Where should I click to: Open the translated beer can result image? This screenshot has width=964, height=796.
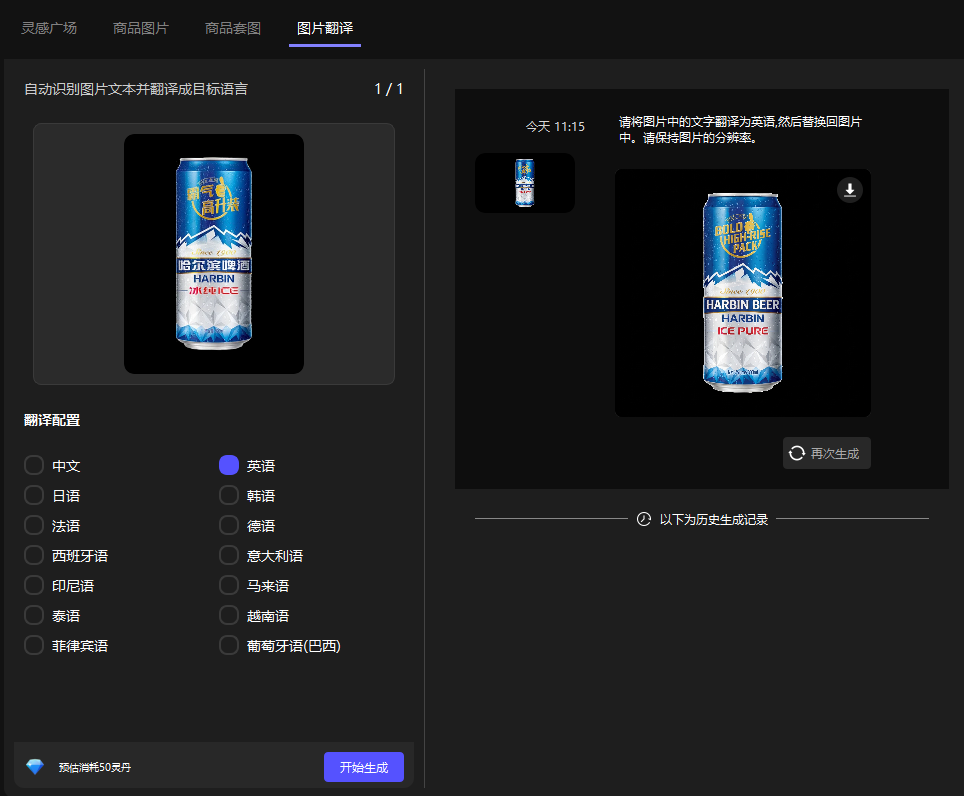pos(742,293)
